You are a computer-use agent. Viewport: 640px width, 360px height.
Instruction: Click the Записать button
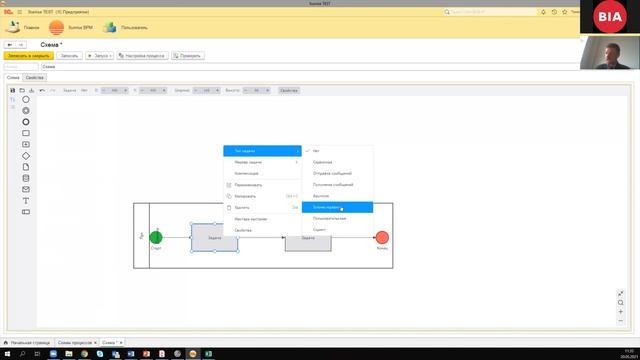69,56
